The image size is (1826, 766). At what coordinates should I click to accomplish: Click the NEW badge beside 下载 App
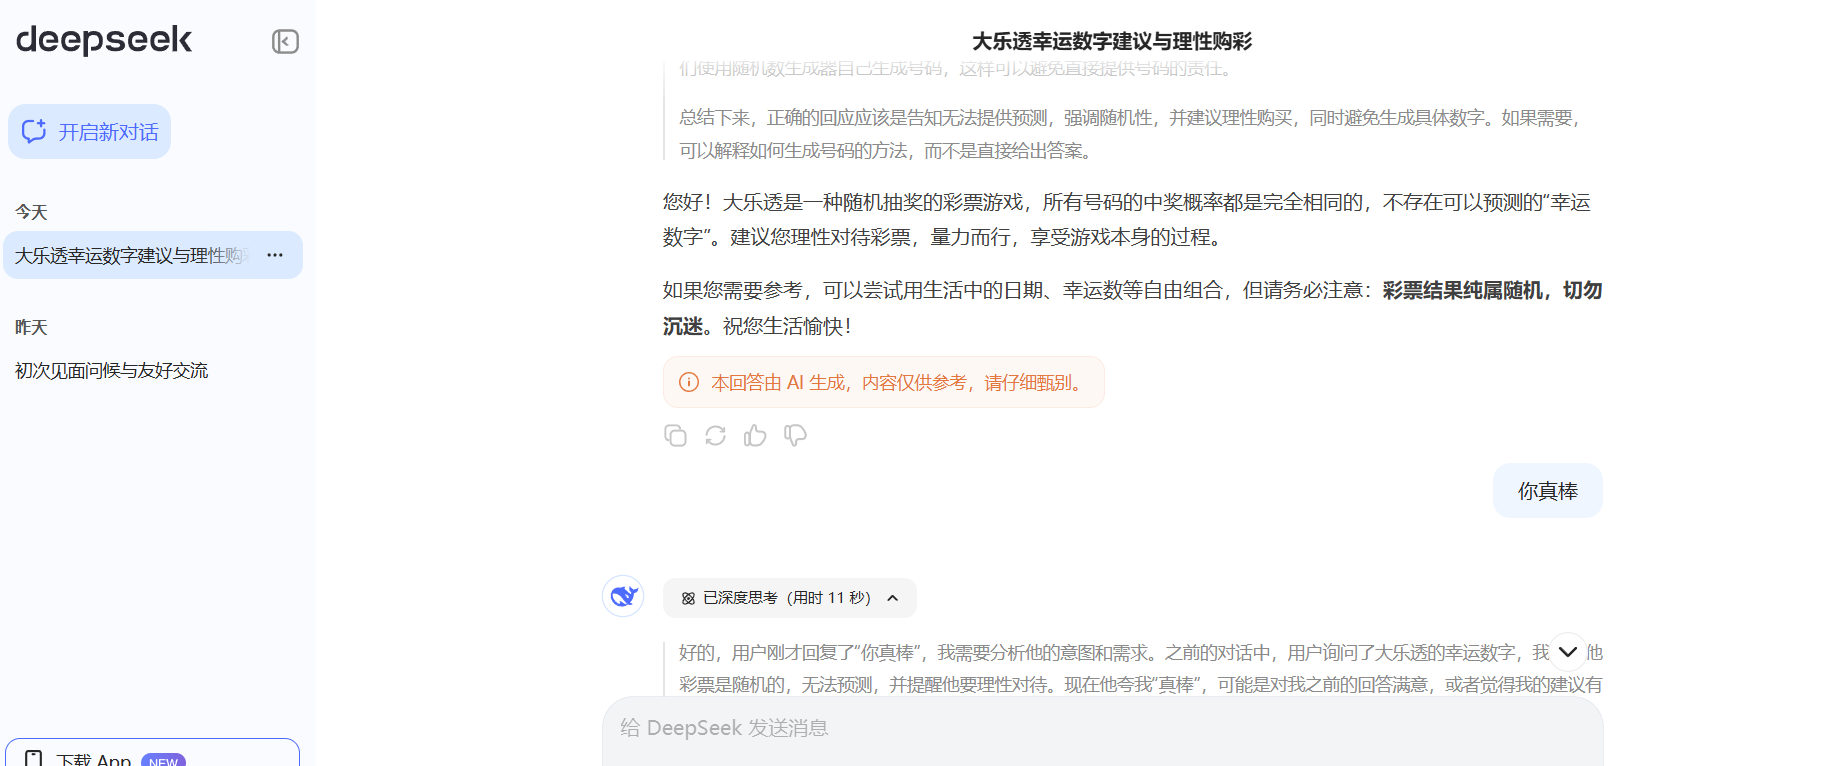coord(163,760)
